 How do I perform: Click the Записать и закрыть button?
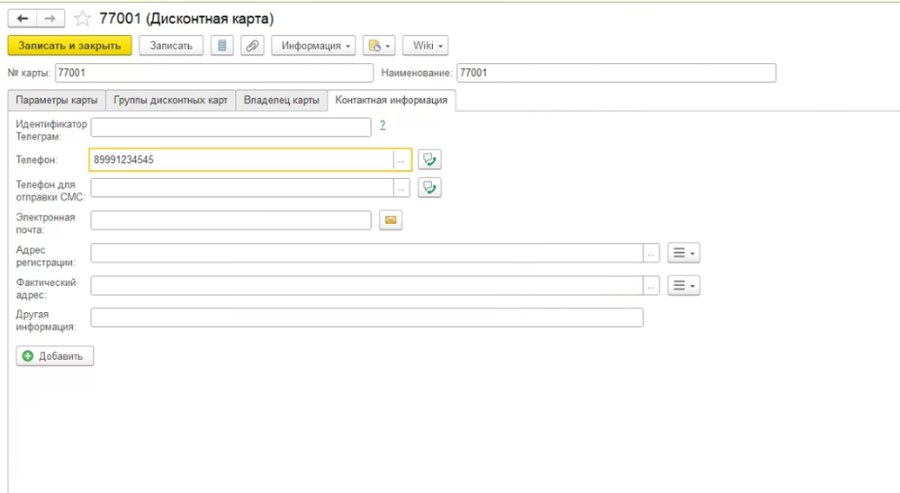[69, 45]
